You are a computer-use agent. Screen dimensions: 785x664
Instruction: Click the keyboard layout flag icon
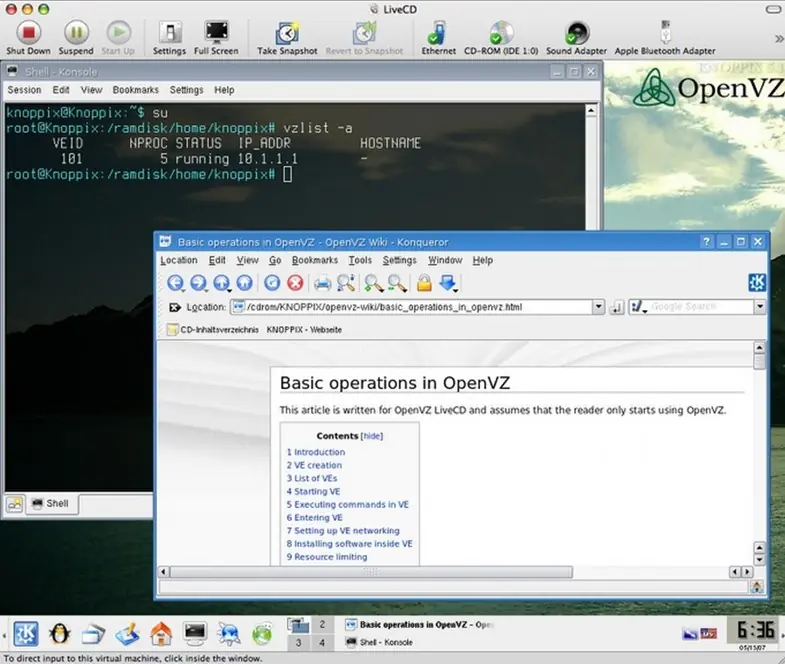click(708, 634)
